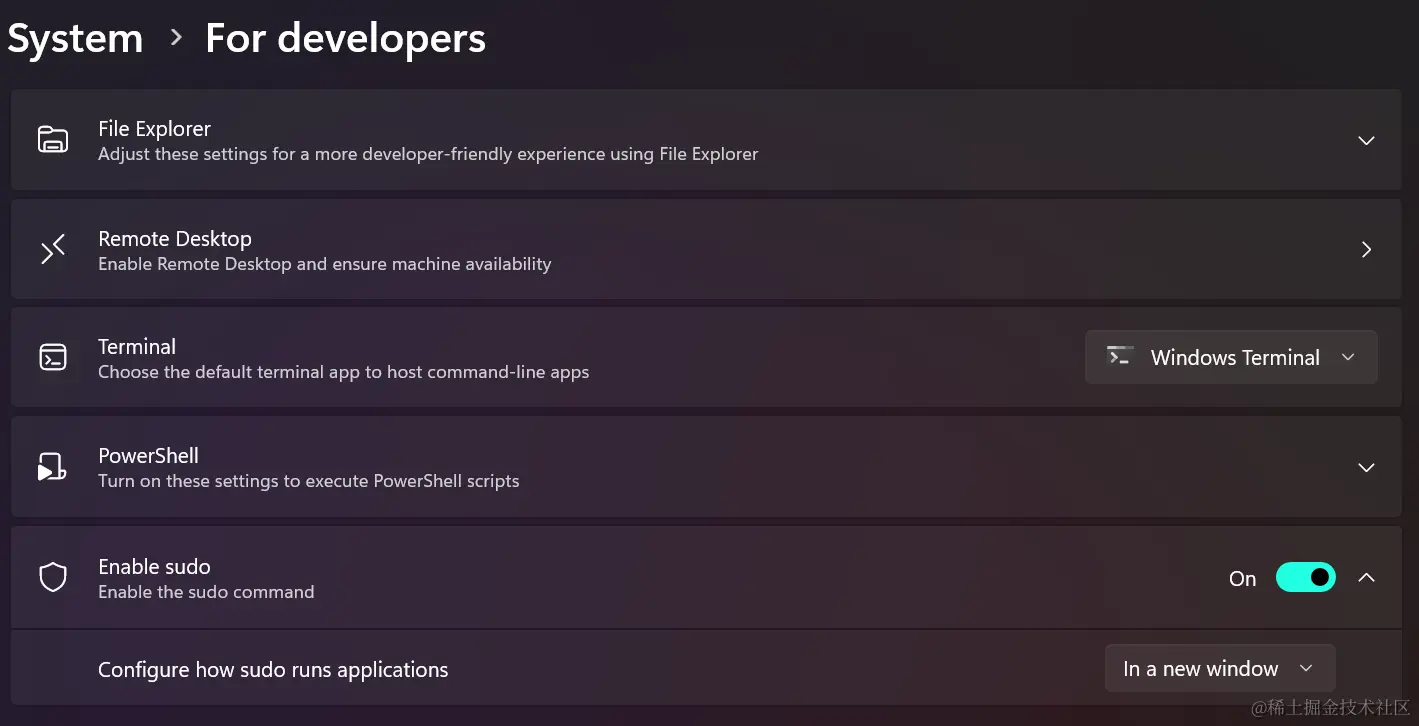Expand the File Explorer settings section
Image resolution: width=1419 pixels, height=726 pixels.
[1366, 141]
